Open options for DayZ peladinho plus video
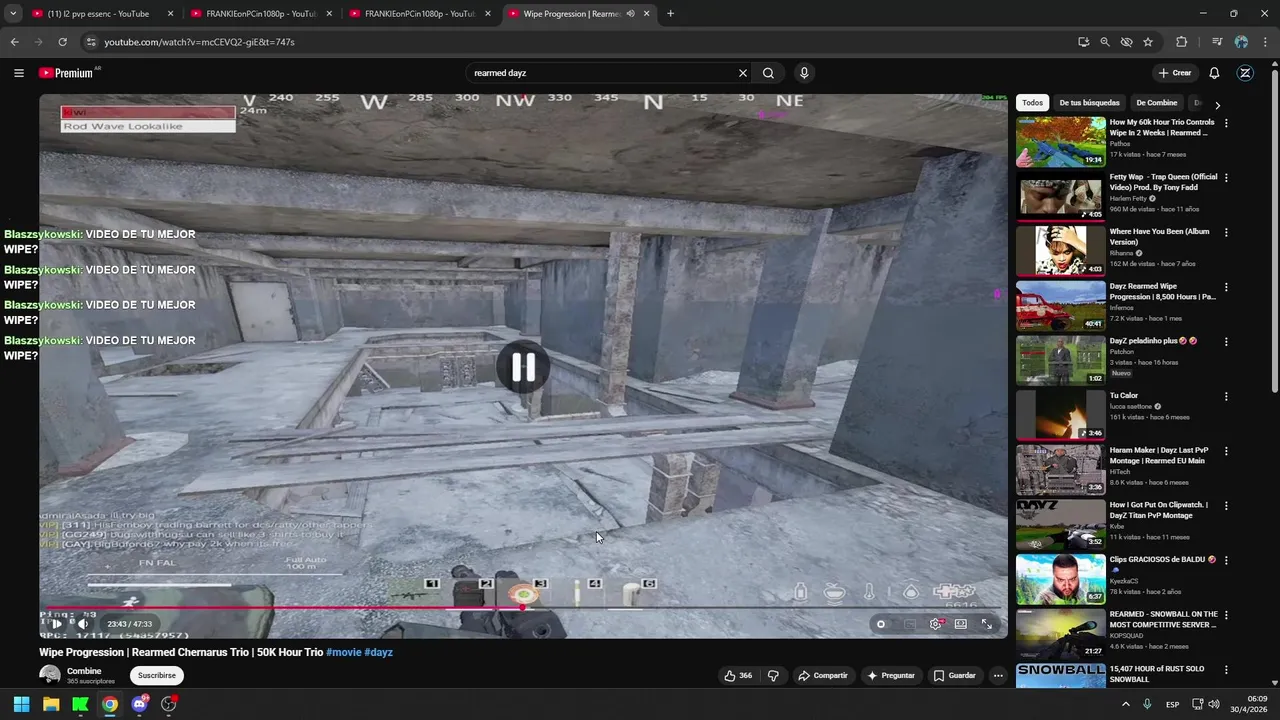1280x720 pixels. 1226,342
